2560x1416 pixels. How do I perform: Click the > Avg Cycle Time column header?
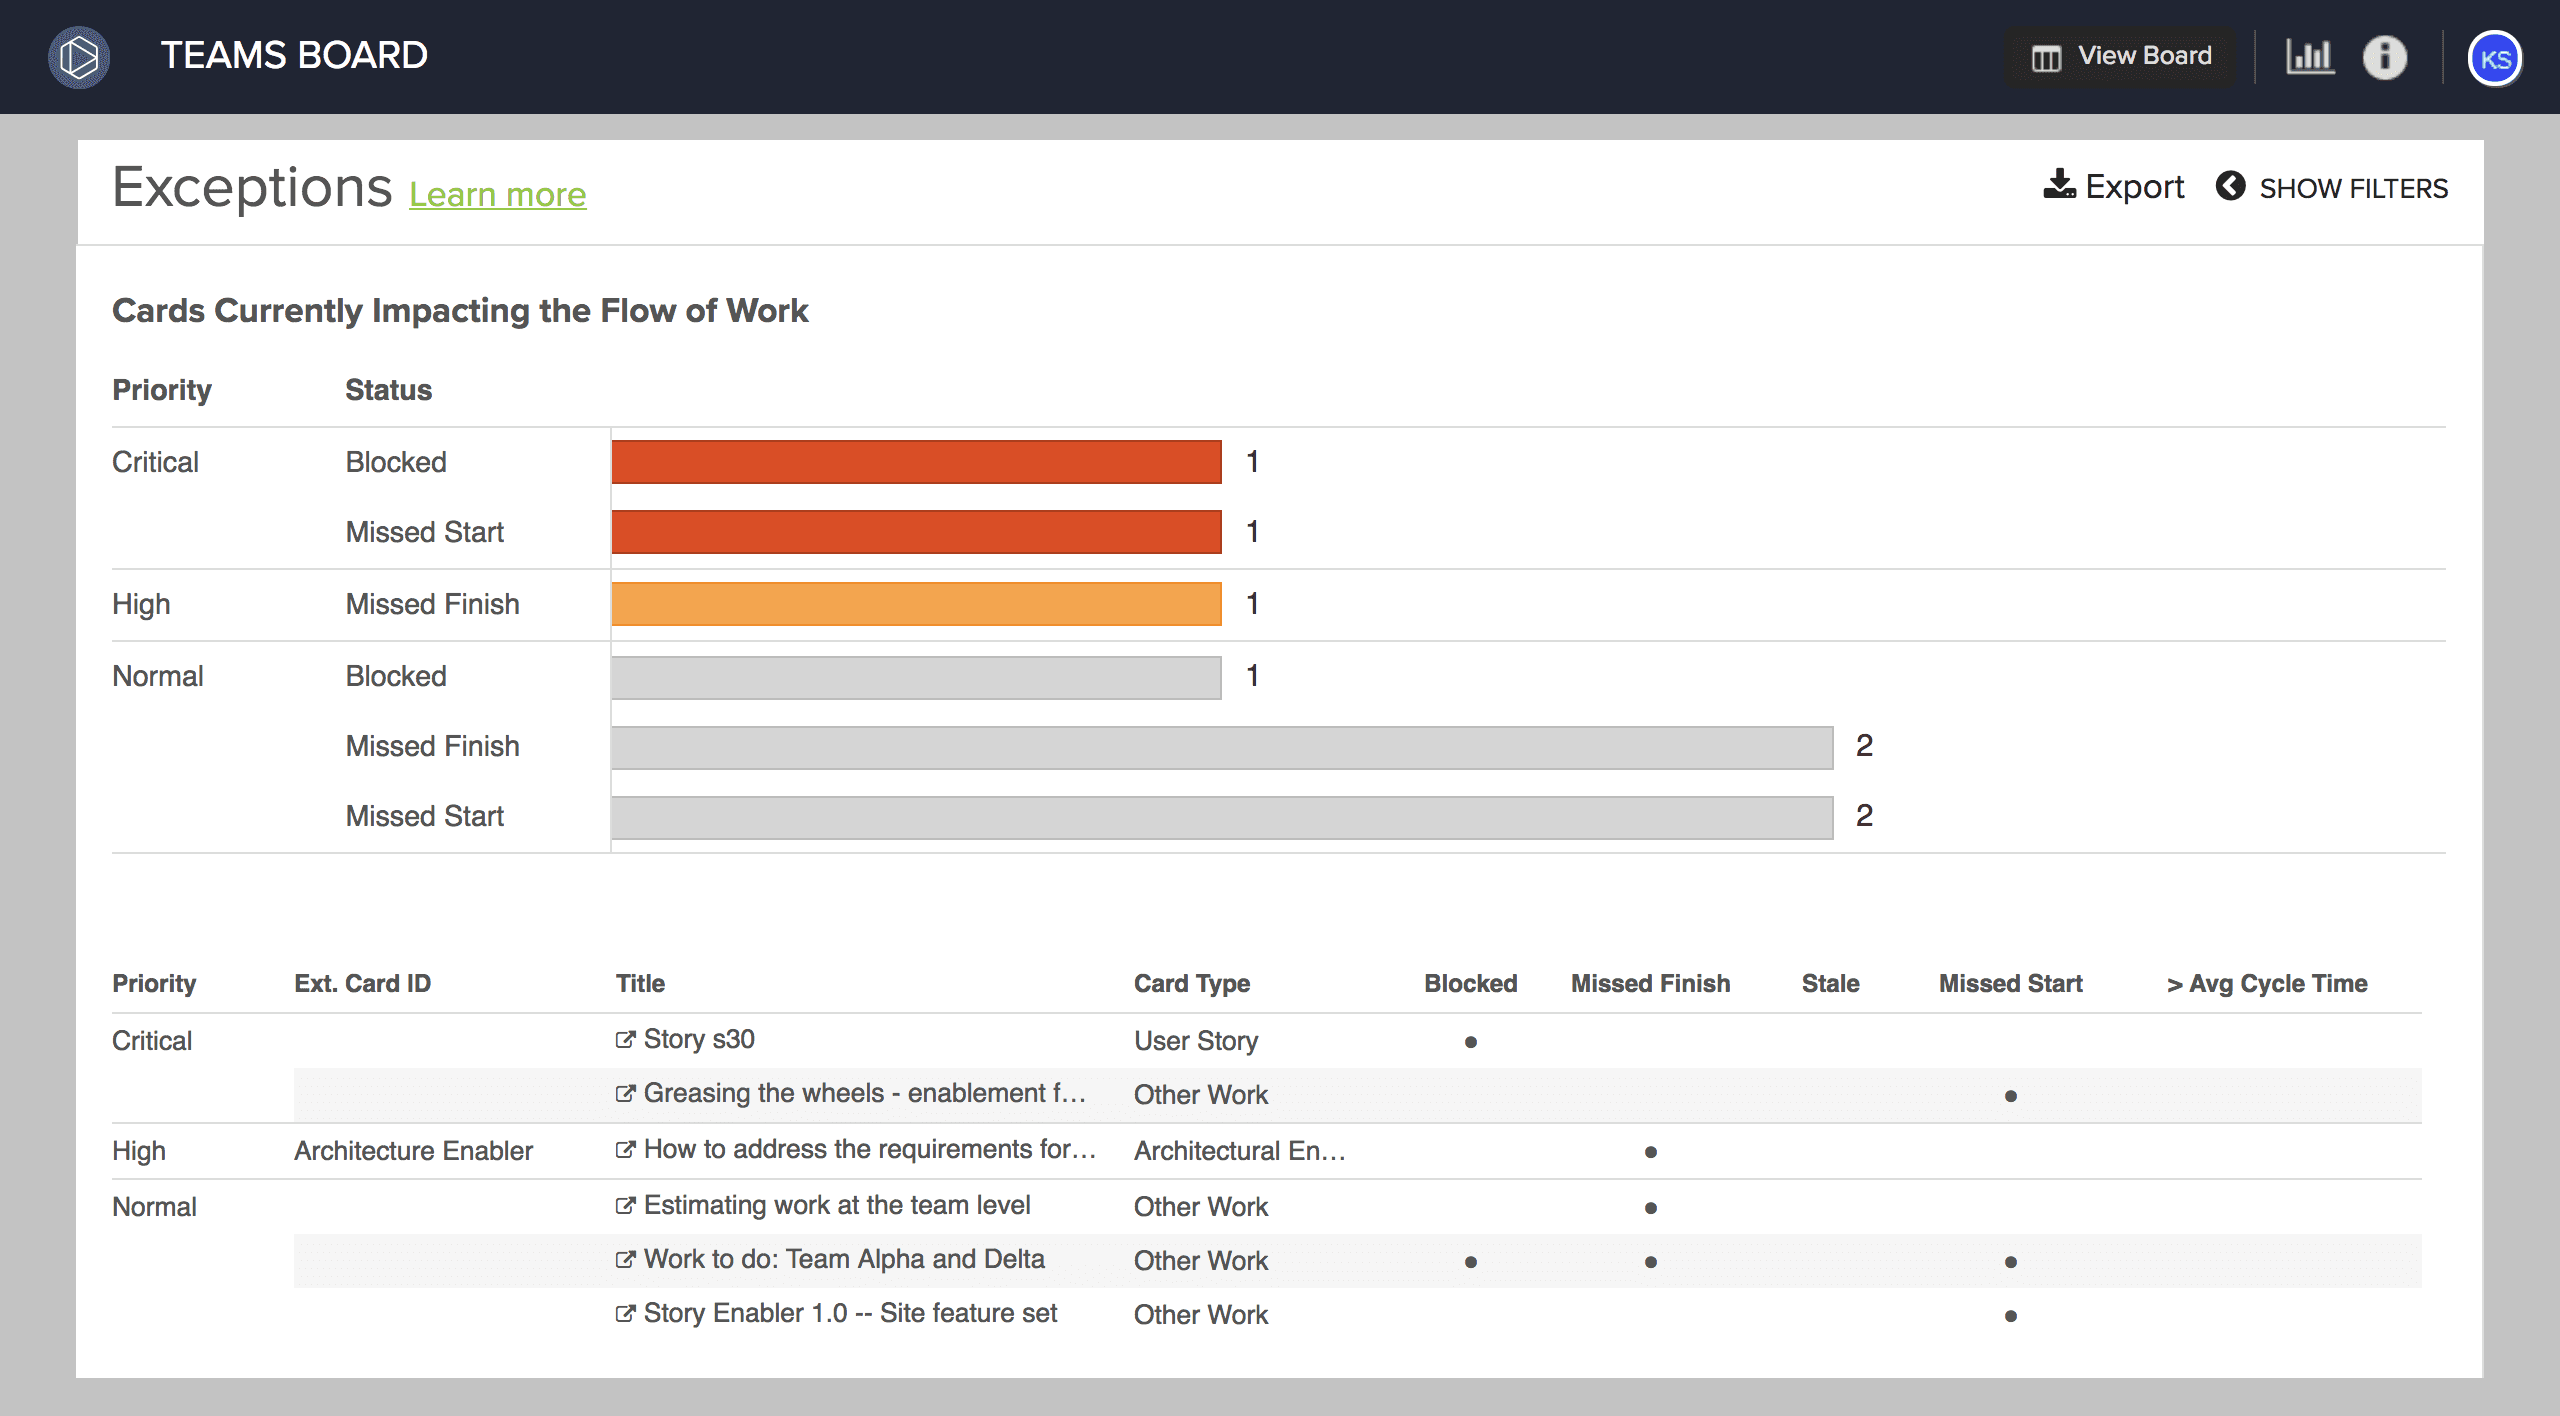click(x=2266, y=983)
